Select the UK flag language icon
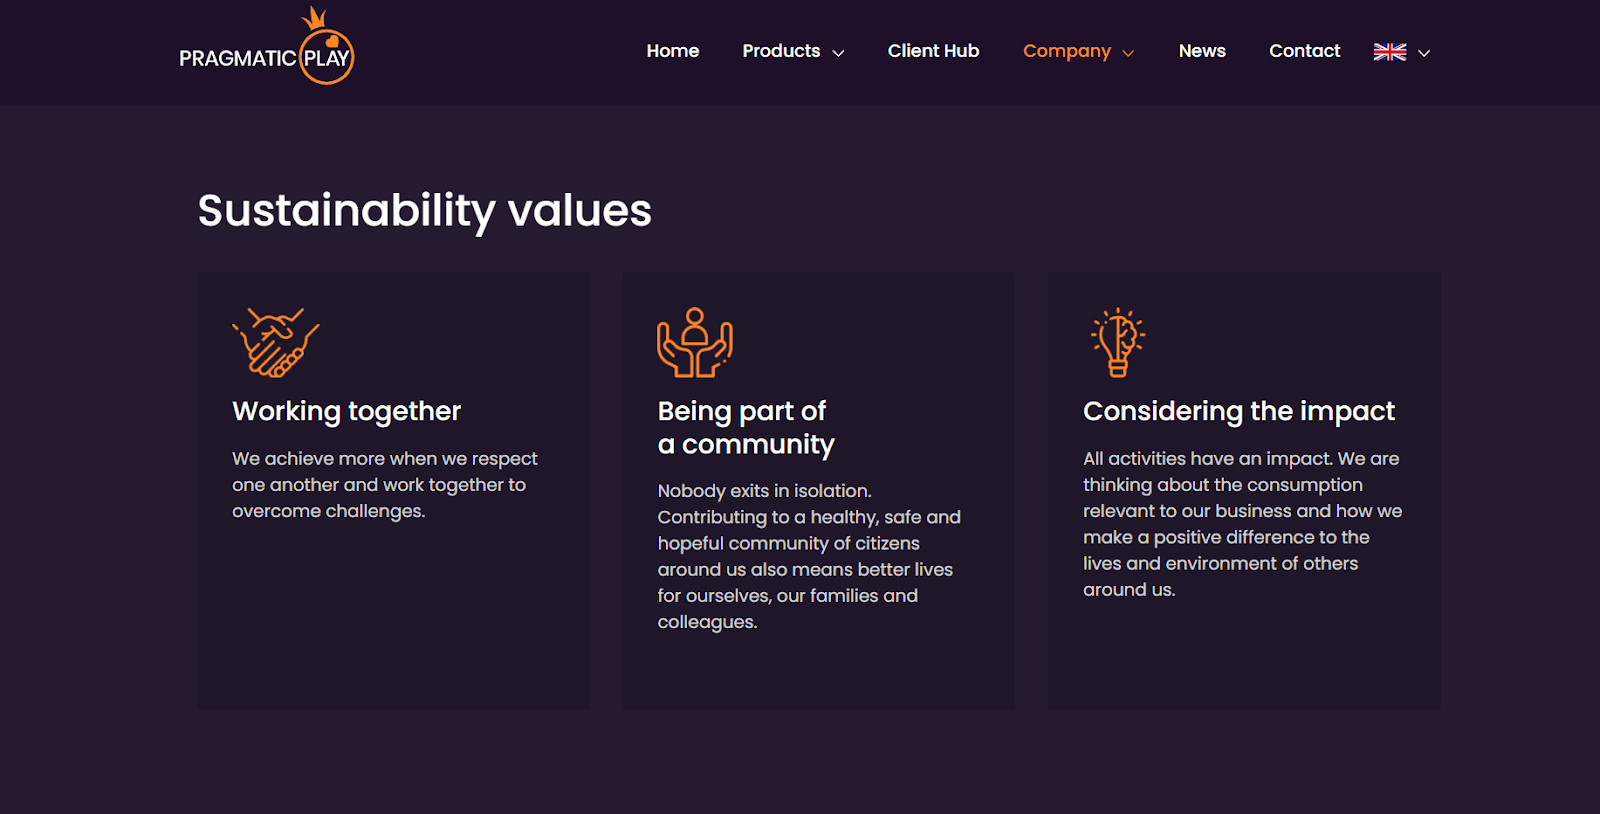This screenshot has width=1600, height=814. [x=1389, y=52]
